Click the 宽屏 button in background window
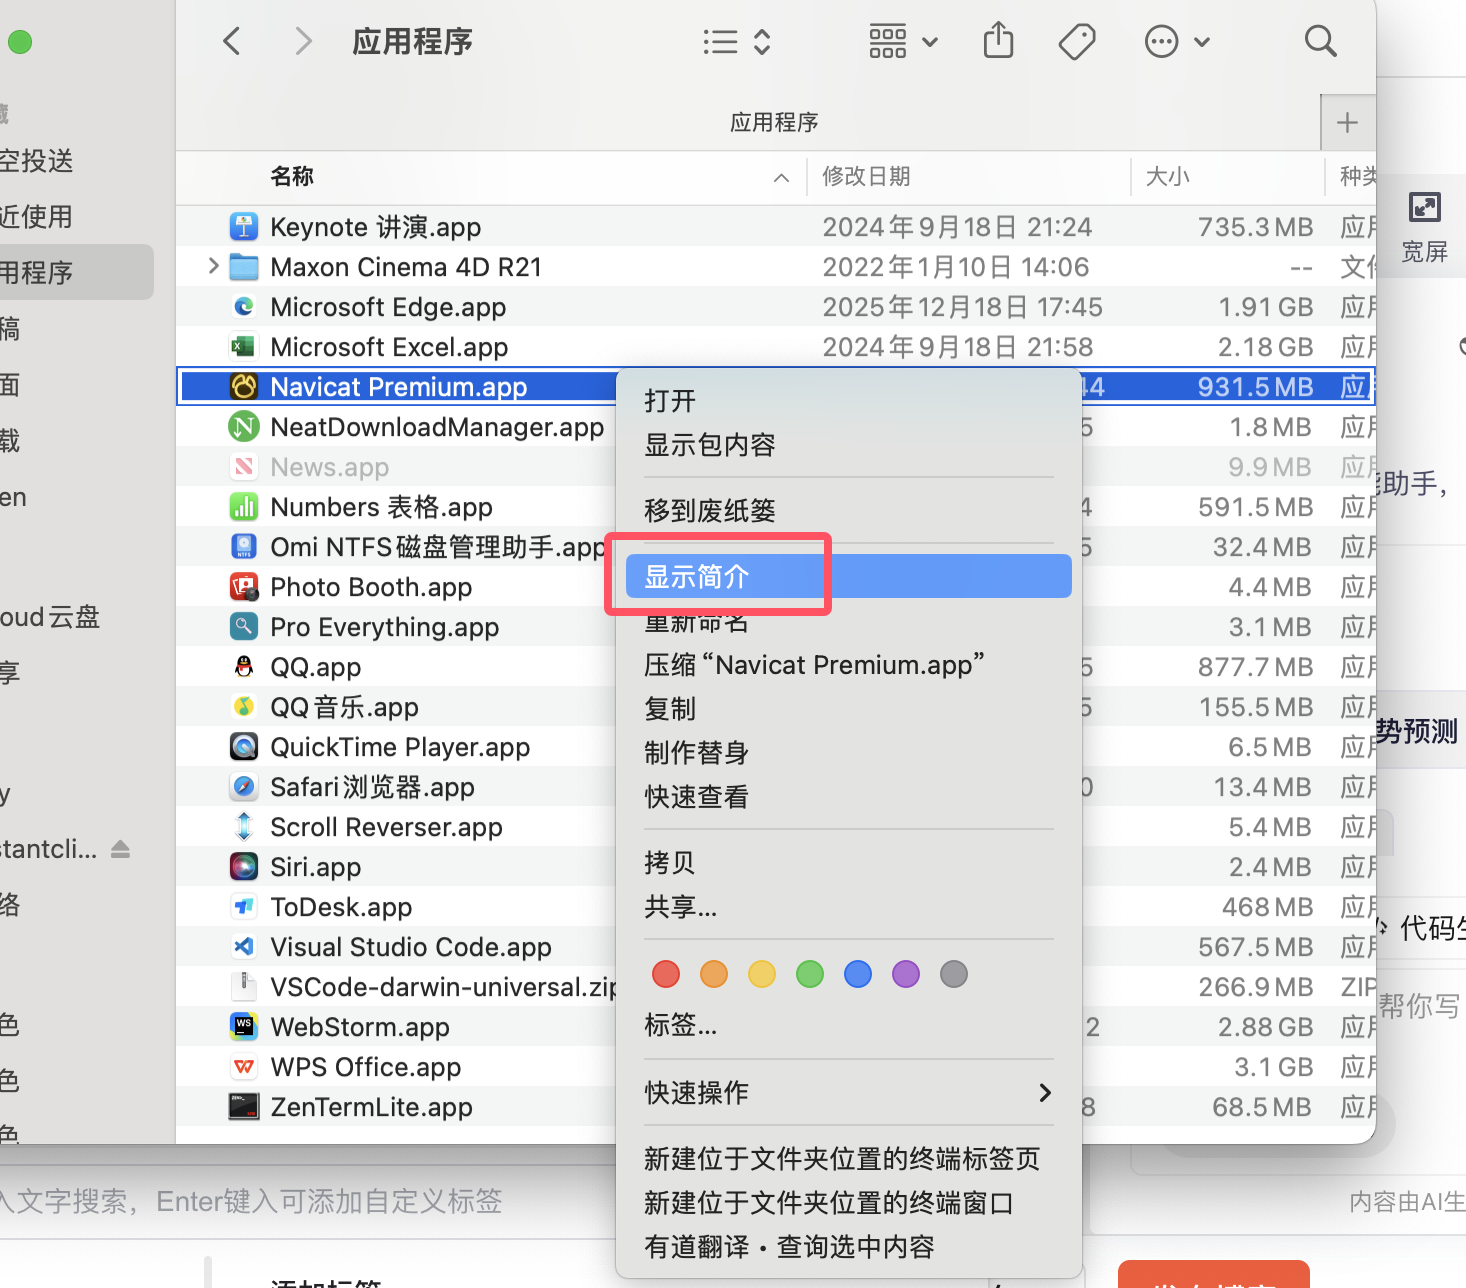The height and width of the screenshot is (1288, 1466). tap(1424, 227)
